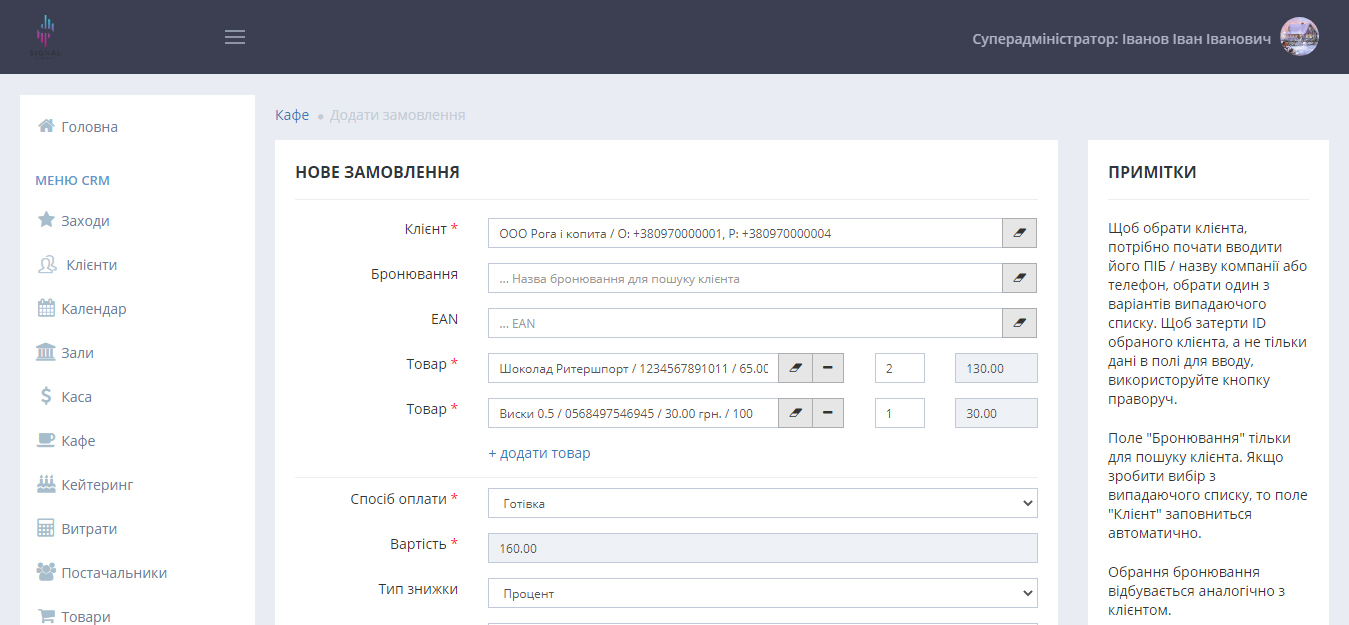Go to Календар in sidebar
This screenshot has width=1349, height=625.
tap(93, 309)
